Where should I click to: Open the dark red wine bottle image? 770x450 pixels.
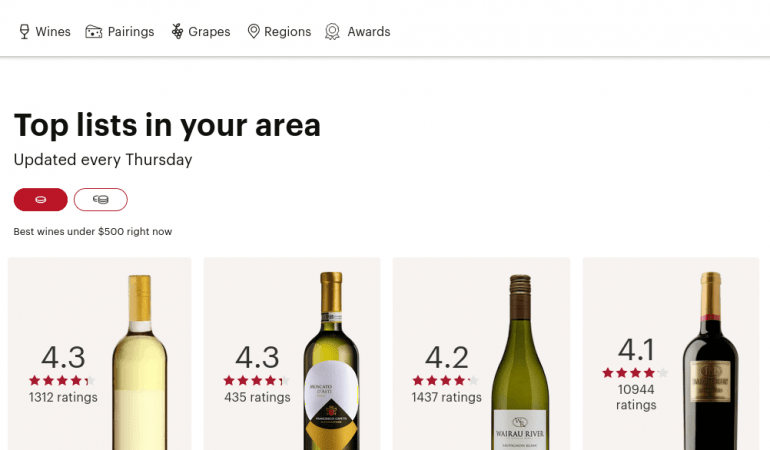pyautogui.click(x=710, y=365)
